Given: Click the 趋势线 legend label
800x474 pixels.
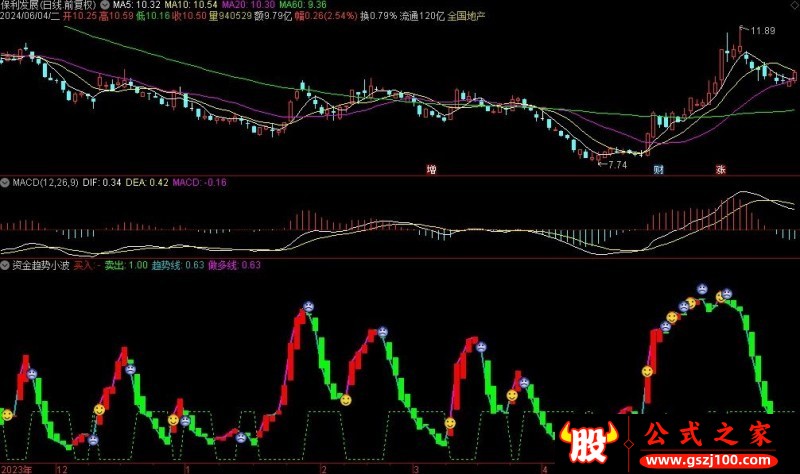Looking at the screenshot, I should pos(166,265).
